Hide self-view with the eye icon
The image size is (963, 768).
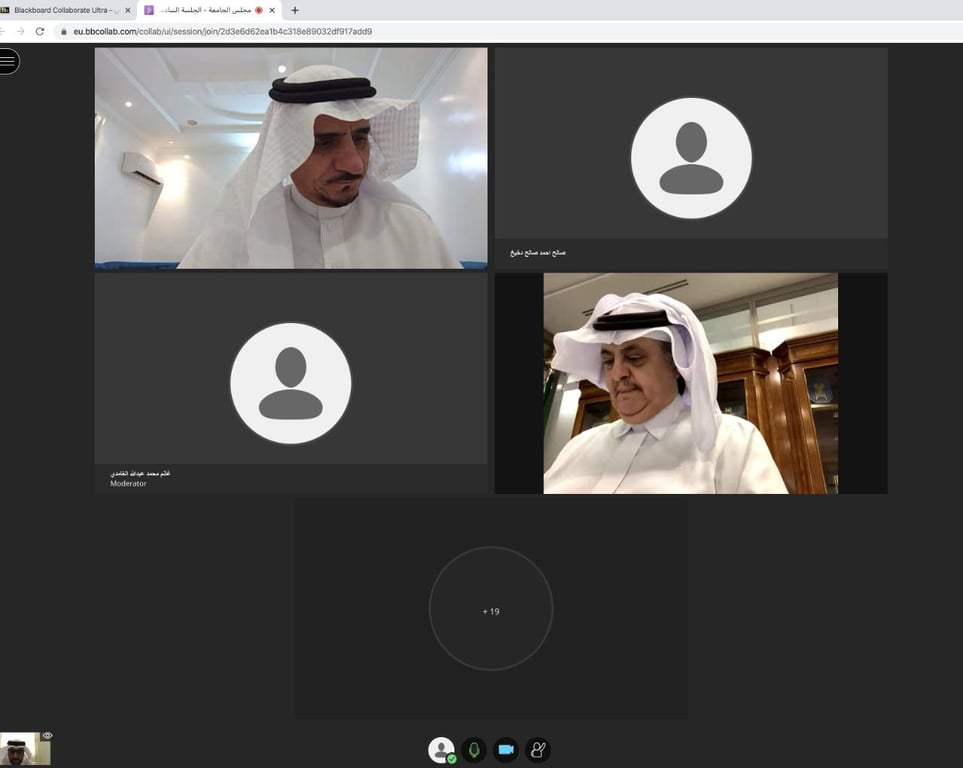pyautogui.click(x=47, y=735)
